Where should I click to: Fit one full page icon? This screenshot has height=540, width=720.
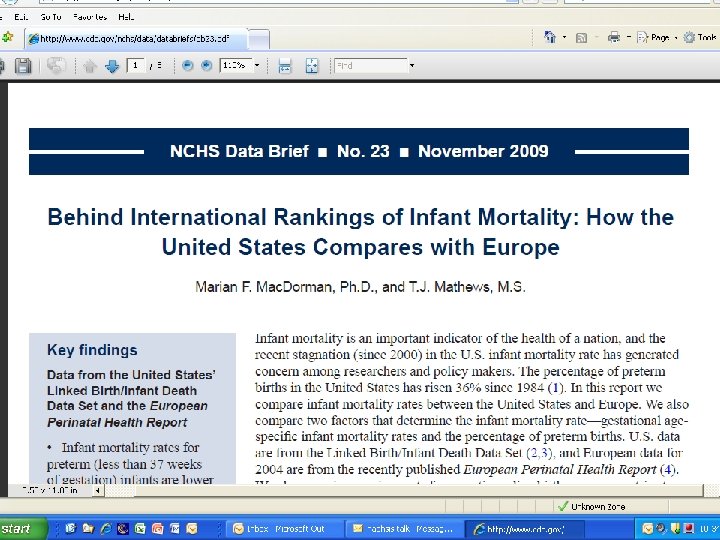(x=312, y=66)
